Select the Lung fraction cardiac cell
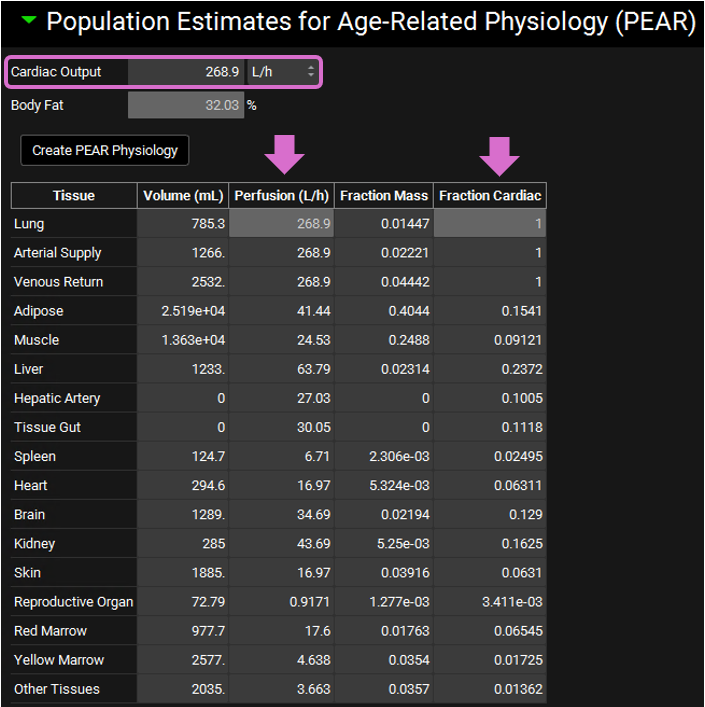Screen dimensions: 705x707 click(x=490, y=224)
